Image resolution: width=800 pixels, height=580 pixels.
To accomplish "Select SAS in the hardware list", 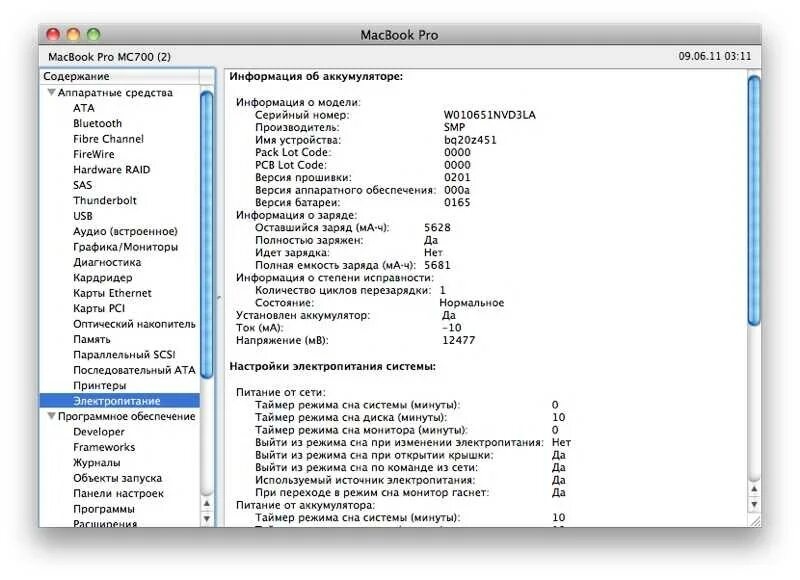I will (83, 185).
